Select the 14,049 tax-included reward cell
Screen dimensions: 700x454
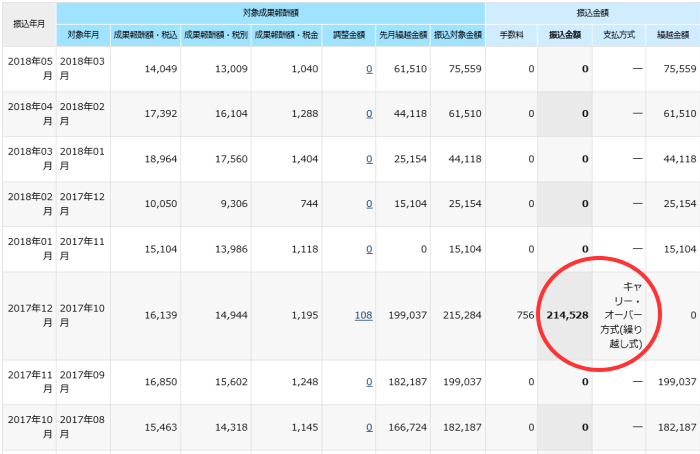click(x=146, y=69)
